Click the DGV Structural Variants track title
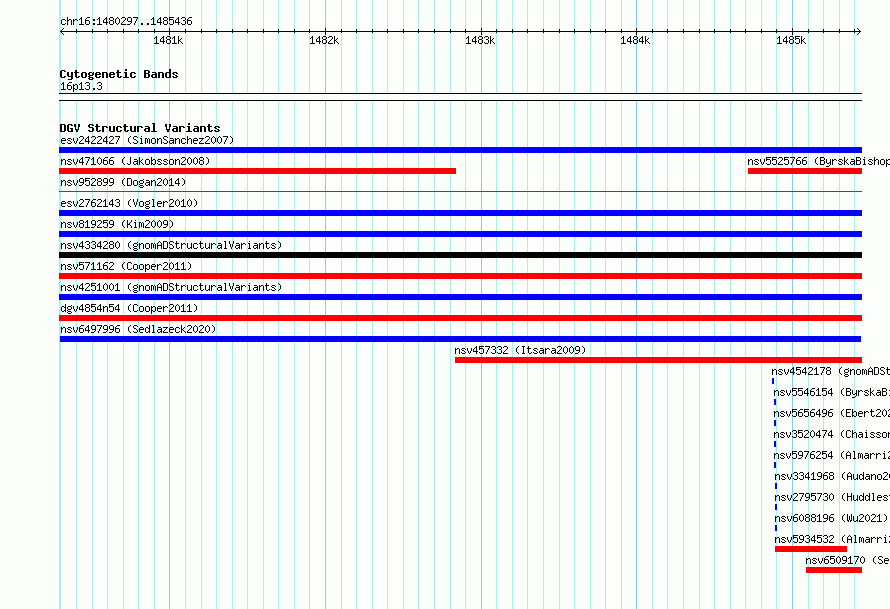The width and height of the screenshot is (890, 609). (140, 128)
